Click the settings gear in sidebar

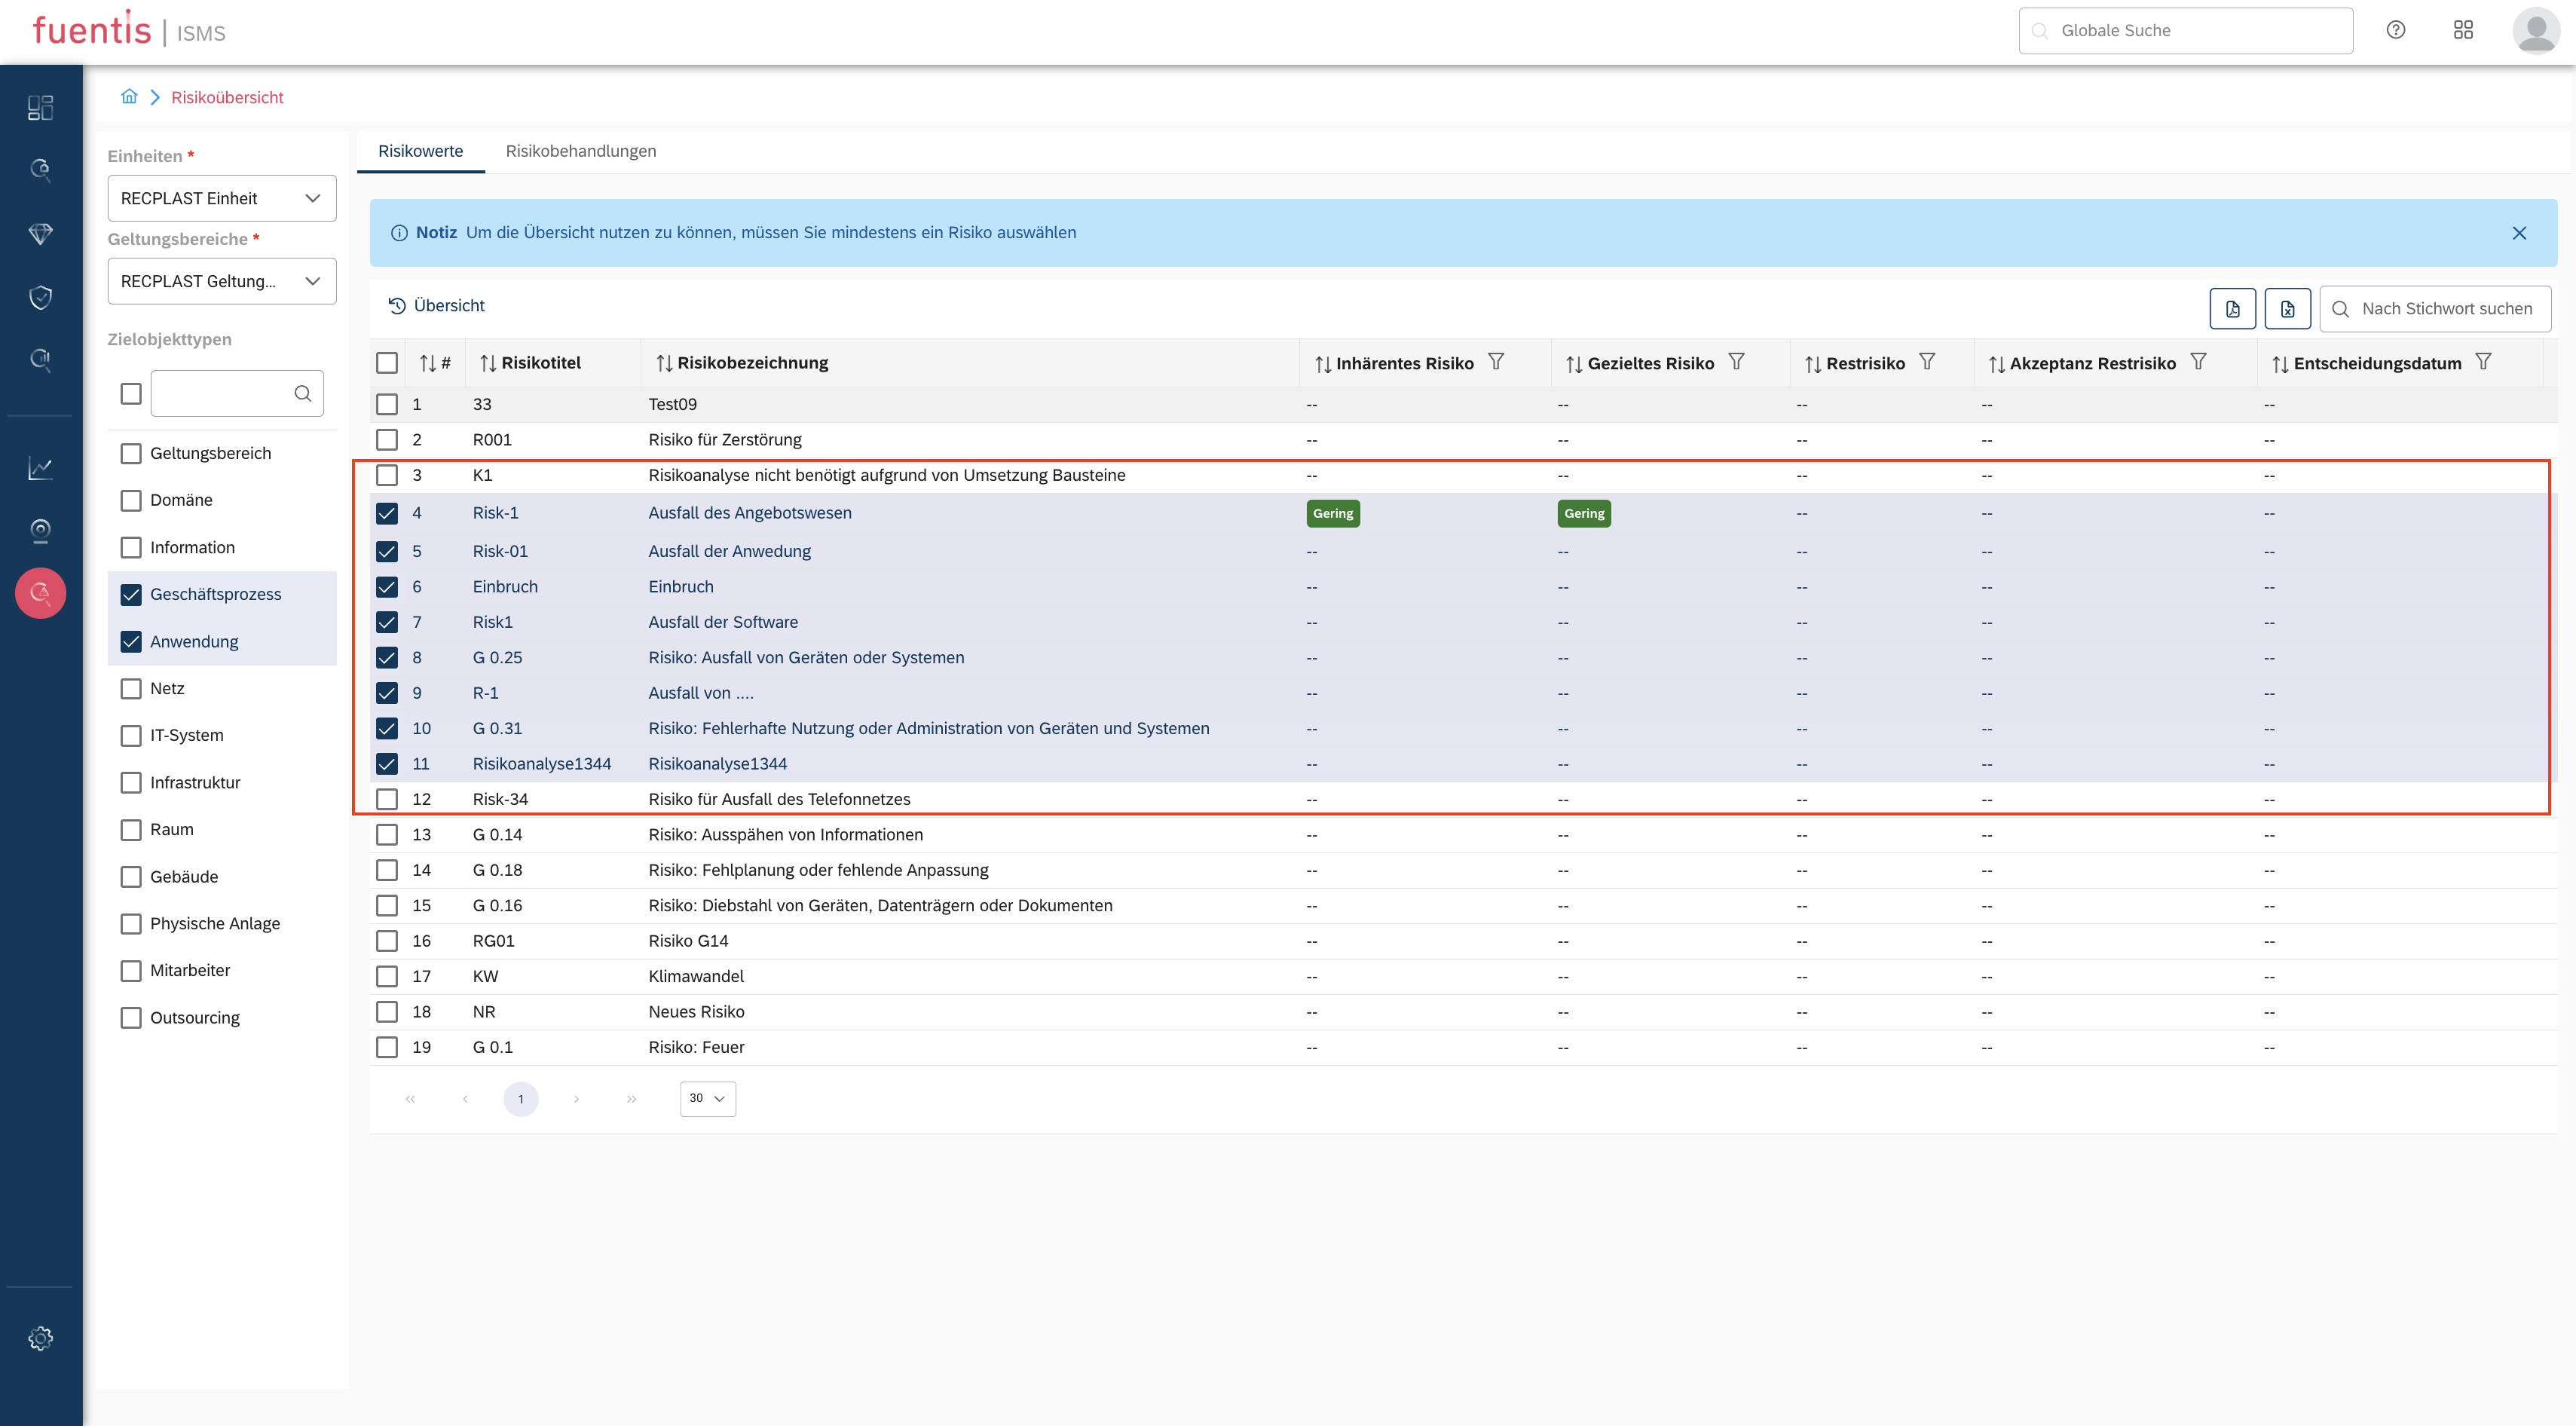40,1338
